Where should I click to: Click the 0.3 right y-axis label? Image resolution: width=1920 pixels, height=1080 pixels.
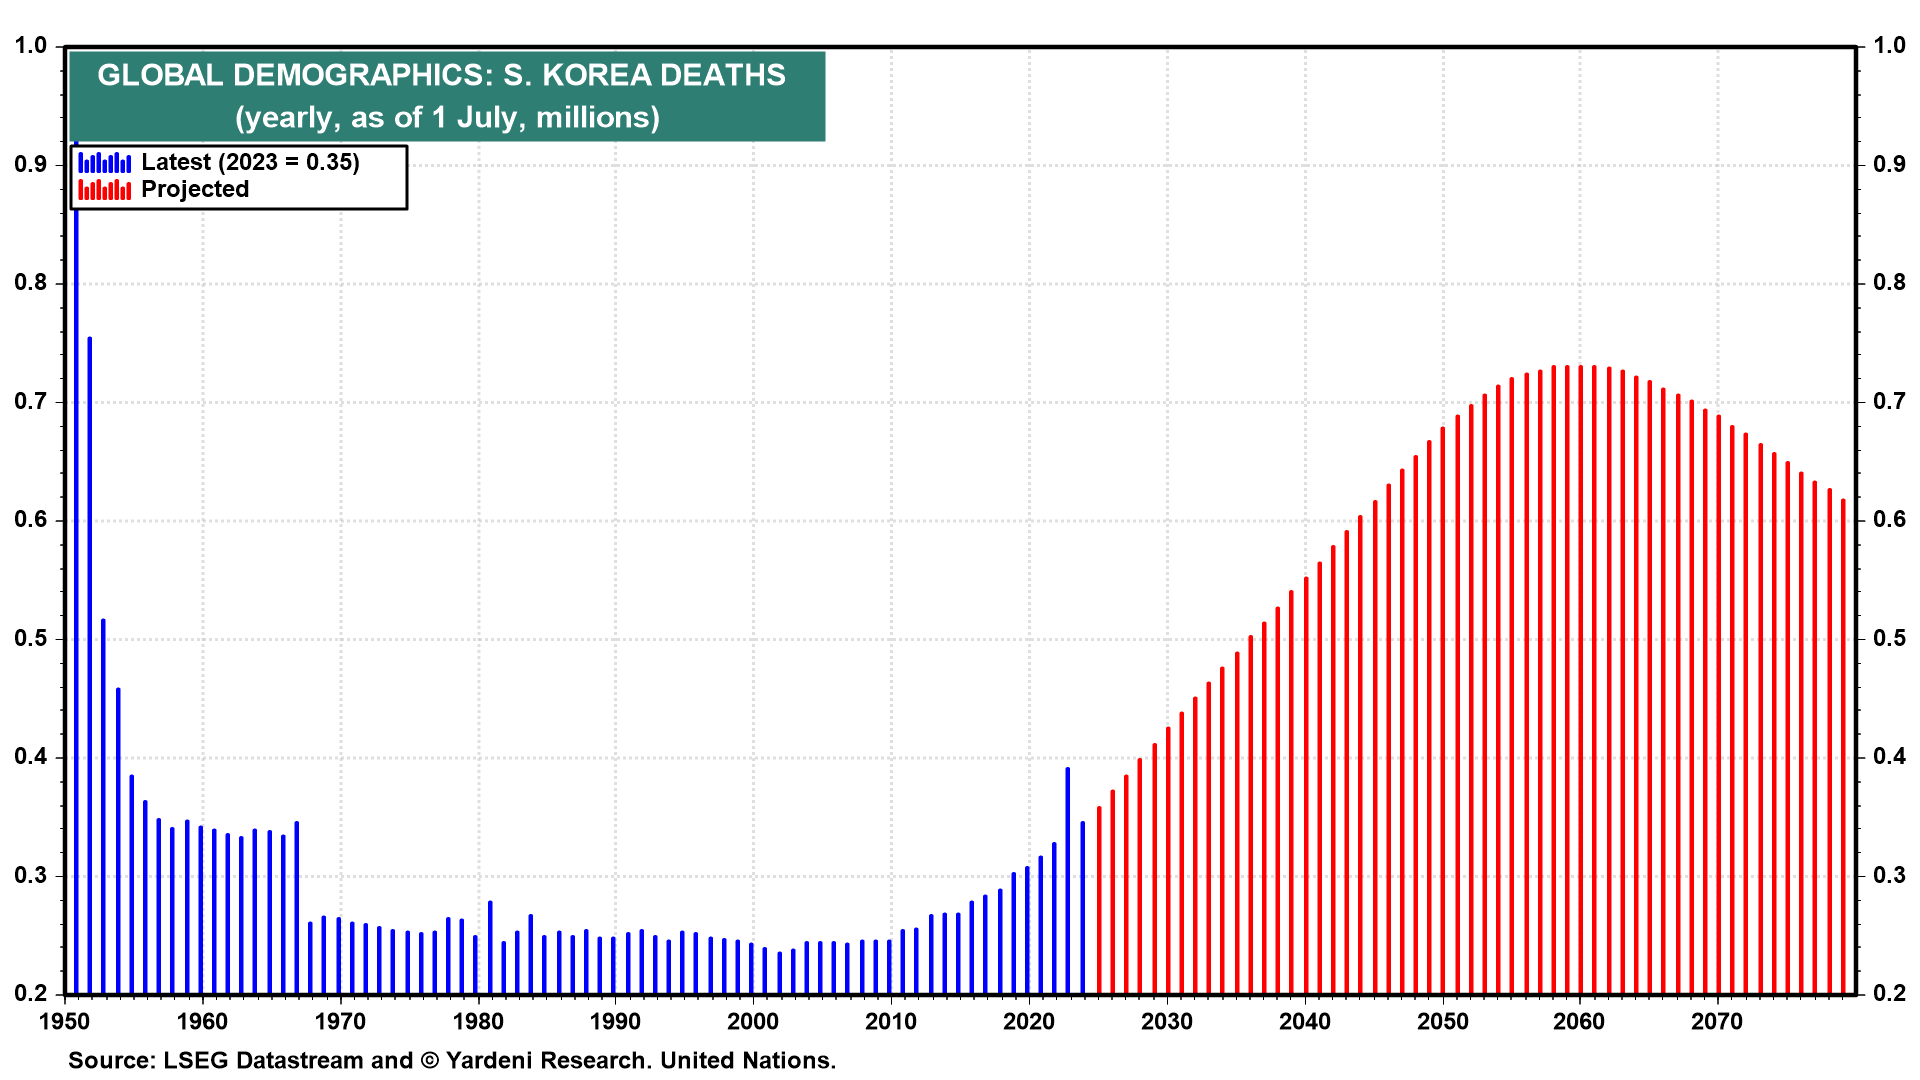[x=1889, y=875]
